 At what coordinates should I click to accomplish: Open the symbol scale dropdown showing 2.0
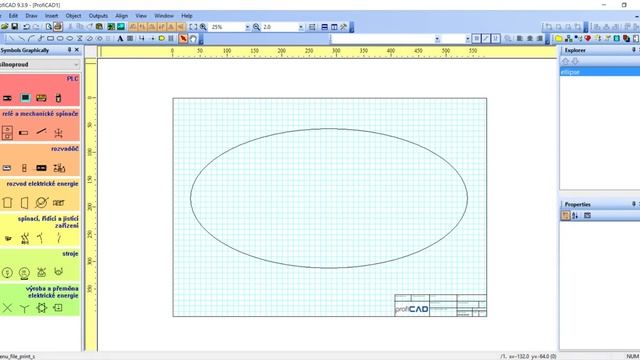tap(301, 27)
